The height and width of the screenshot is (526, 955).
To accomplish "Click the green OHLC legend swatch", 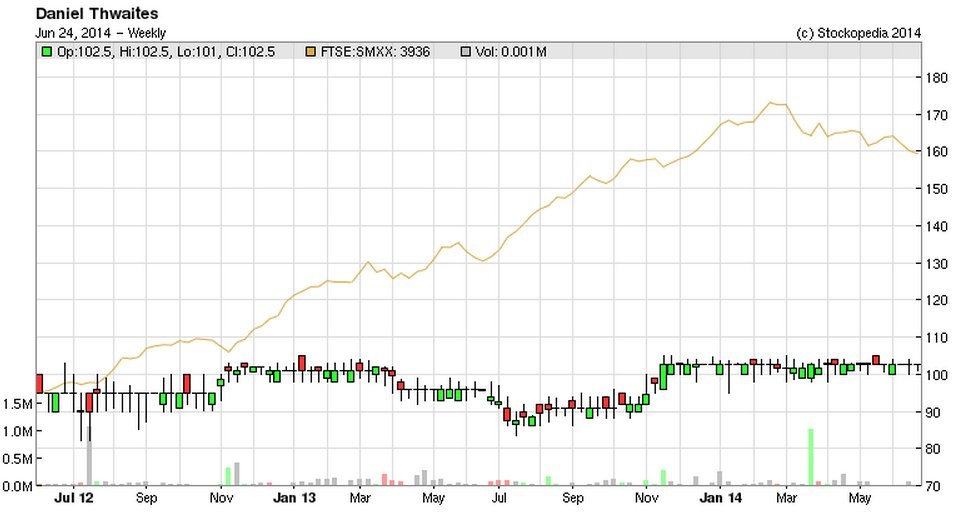I will pyautogui.click(x=46, y=52).
